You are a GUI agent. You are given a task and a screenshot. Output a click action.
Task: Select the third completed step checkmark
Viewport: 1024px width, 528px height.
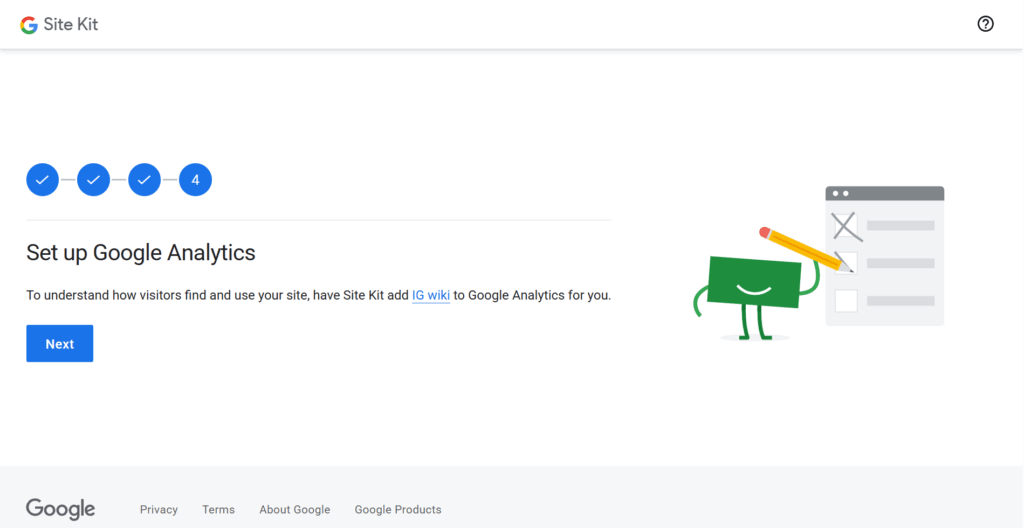[144, 180]
